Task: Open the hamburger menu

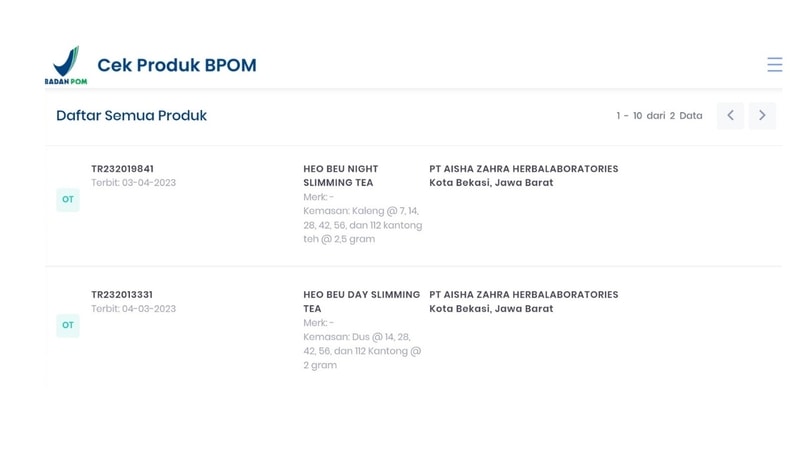Action: point(774,65)
